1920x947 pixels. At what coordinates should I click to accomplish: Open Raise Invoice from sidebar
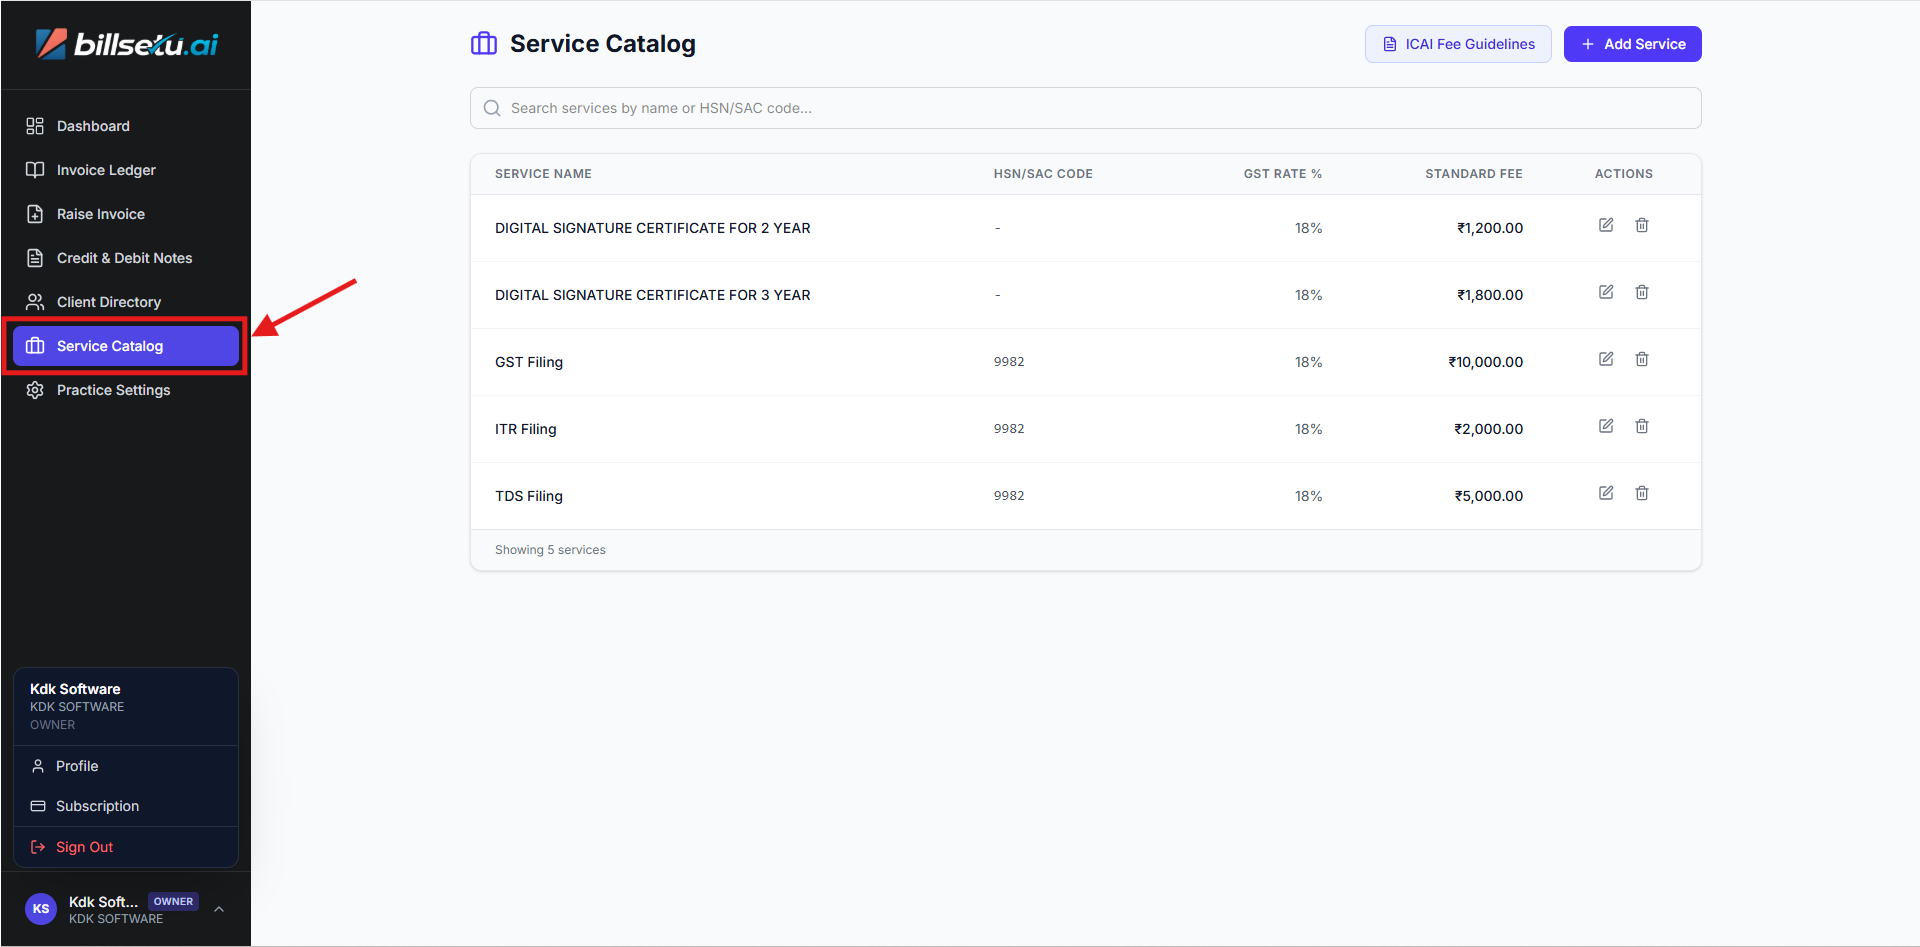click(x=100, y=214)
